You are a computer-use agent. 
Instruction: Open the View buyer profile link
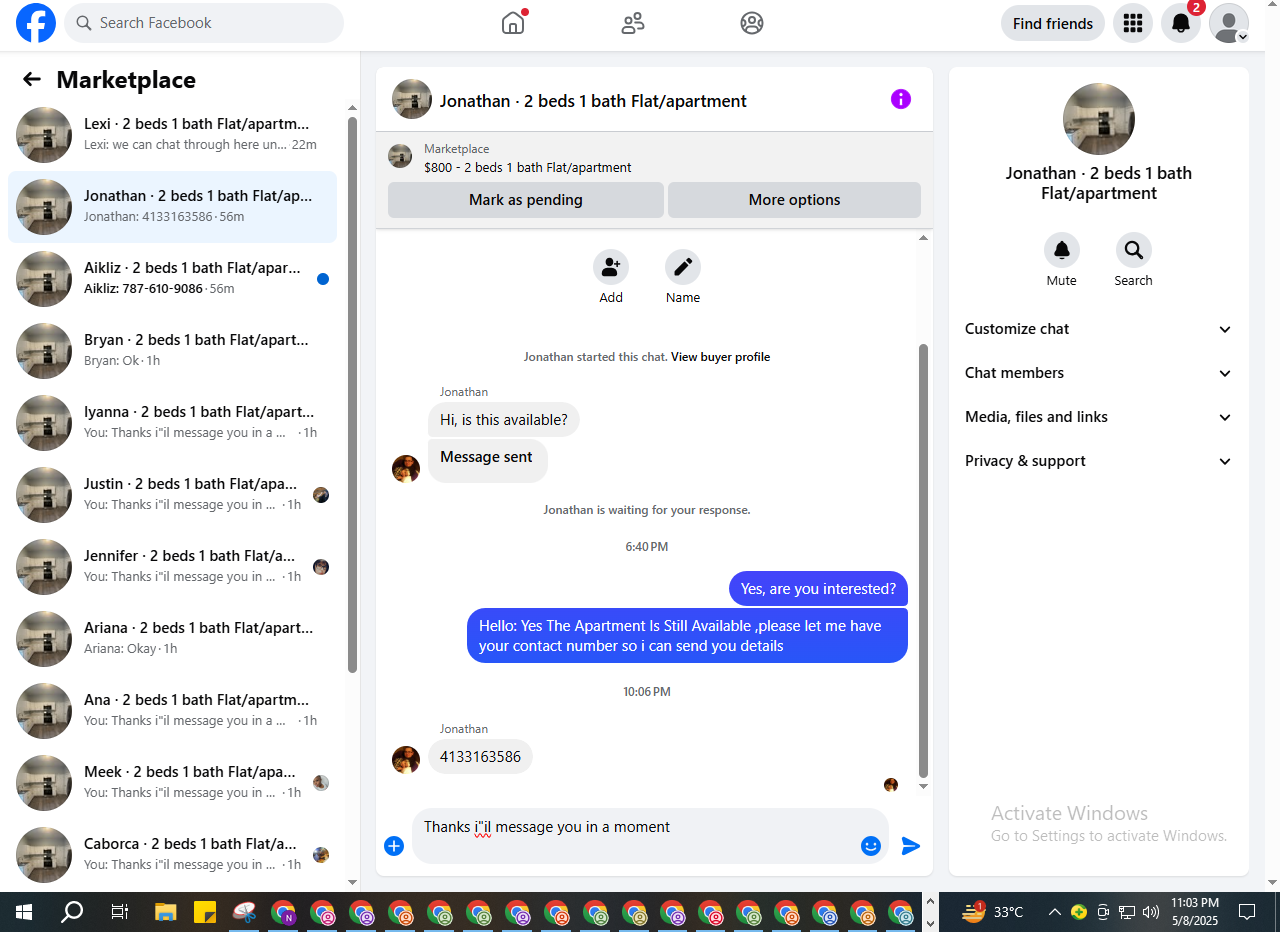click(x=720, y=357)
